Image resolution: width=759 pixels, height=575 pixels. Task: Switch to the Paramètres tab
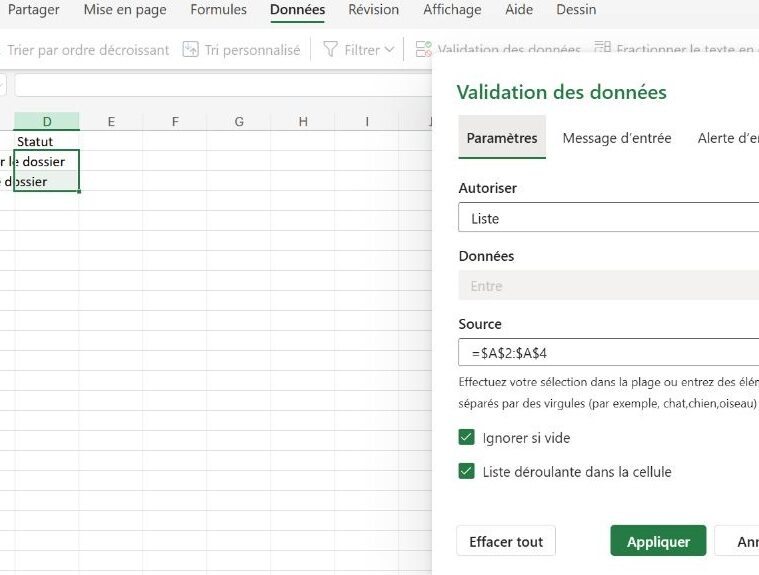[x=502, y=138]
